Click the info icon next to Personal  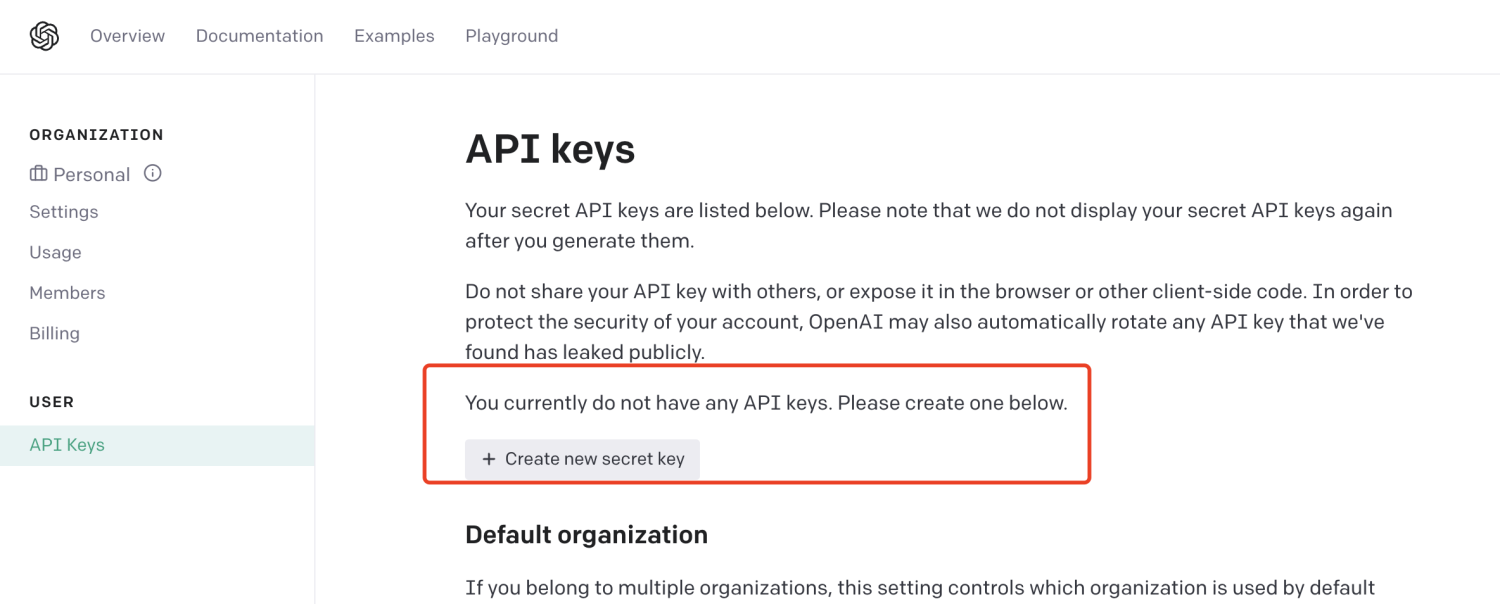coord(153,173)
